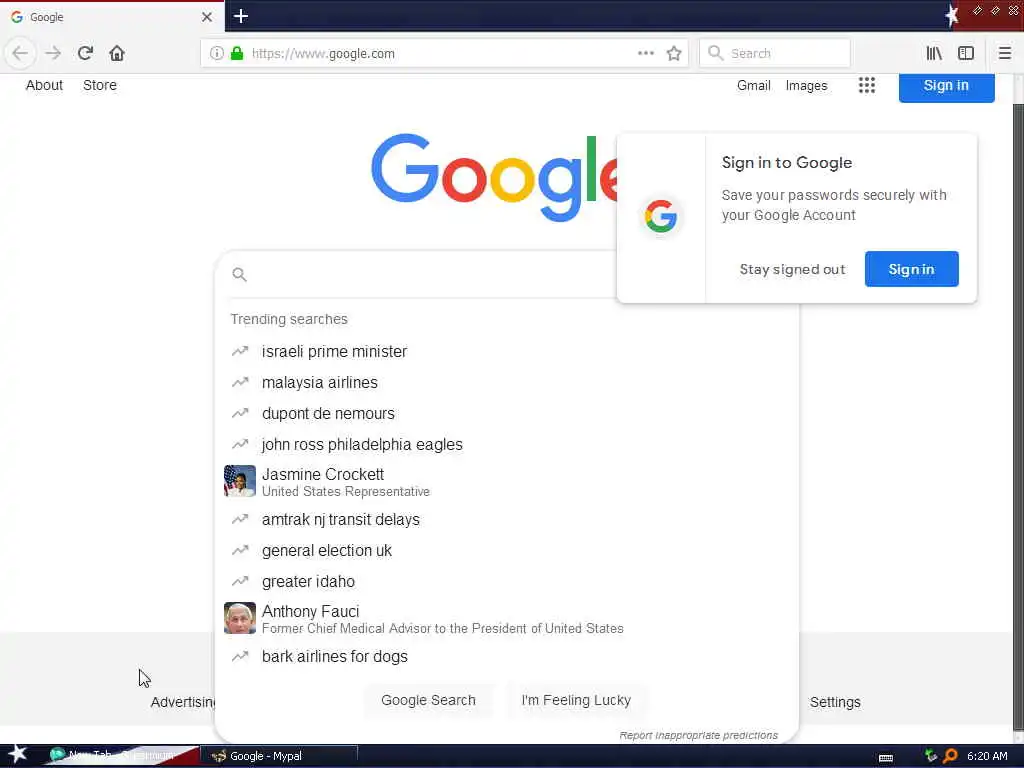Open the Jasmine Crockett thumbnail photo
The image size is (1024, 768).
(240, 481)
